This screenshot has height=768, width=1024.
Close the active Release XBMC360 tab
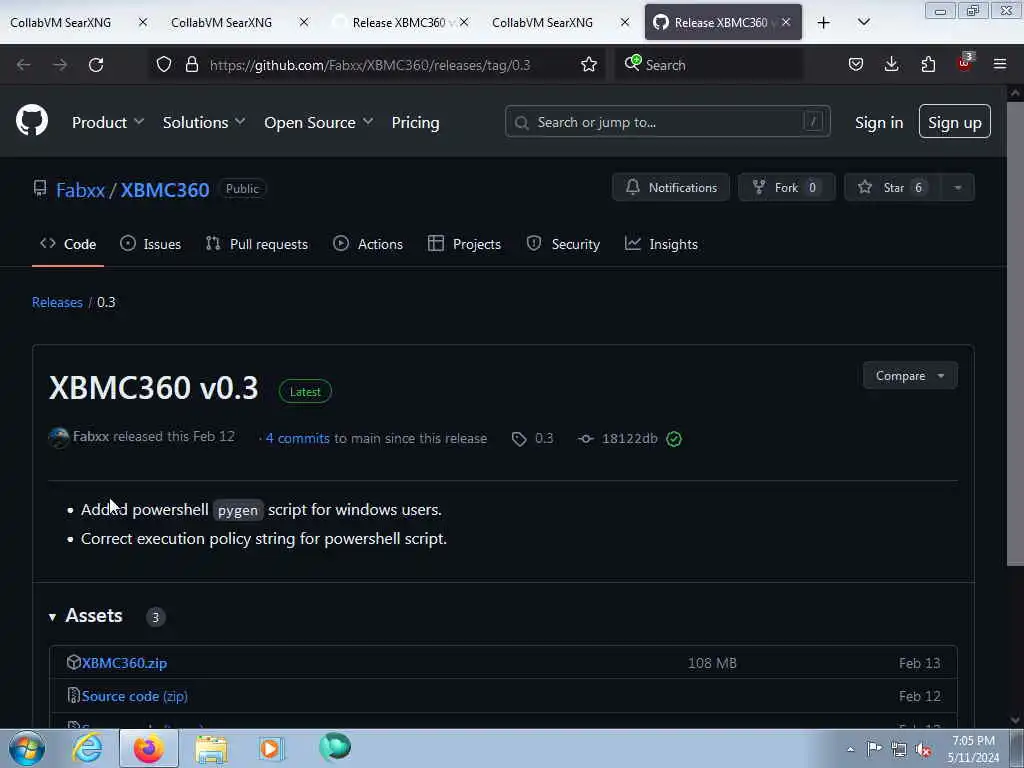click(786, 22)
